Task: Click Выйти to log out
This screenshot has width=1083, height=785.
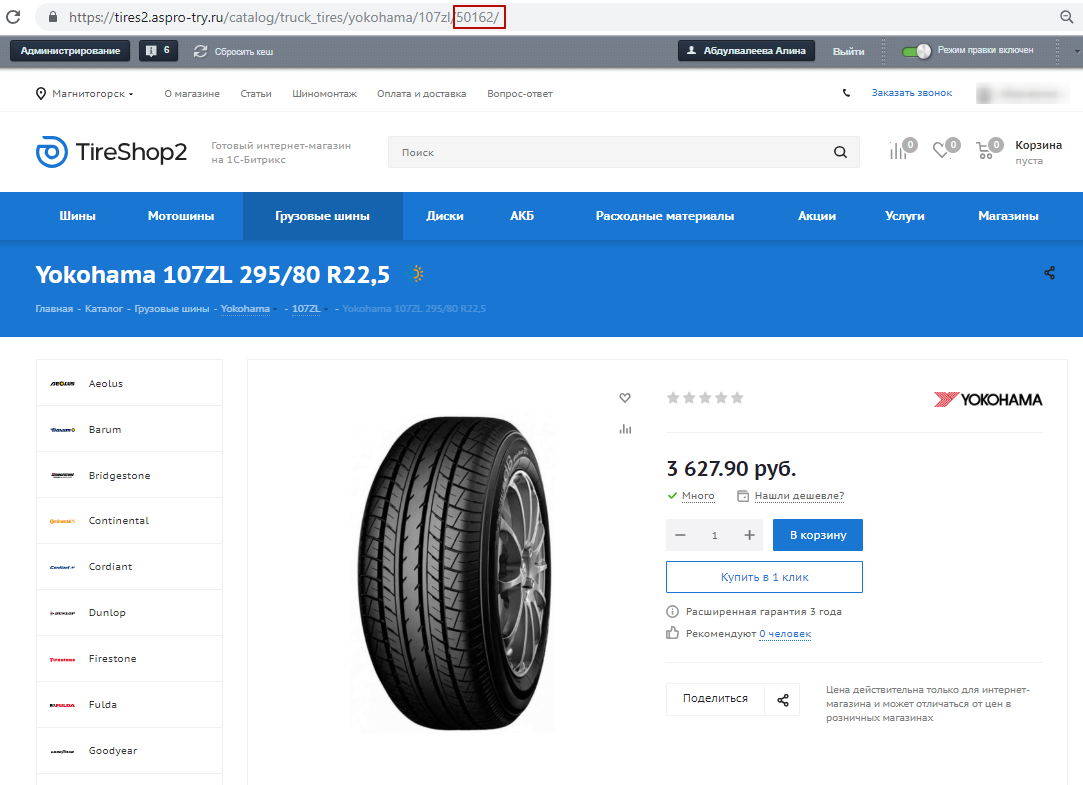Action: tap(848, 51)
